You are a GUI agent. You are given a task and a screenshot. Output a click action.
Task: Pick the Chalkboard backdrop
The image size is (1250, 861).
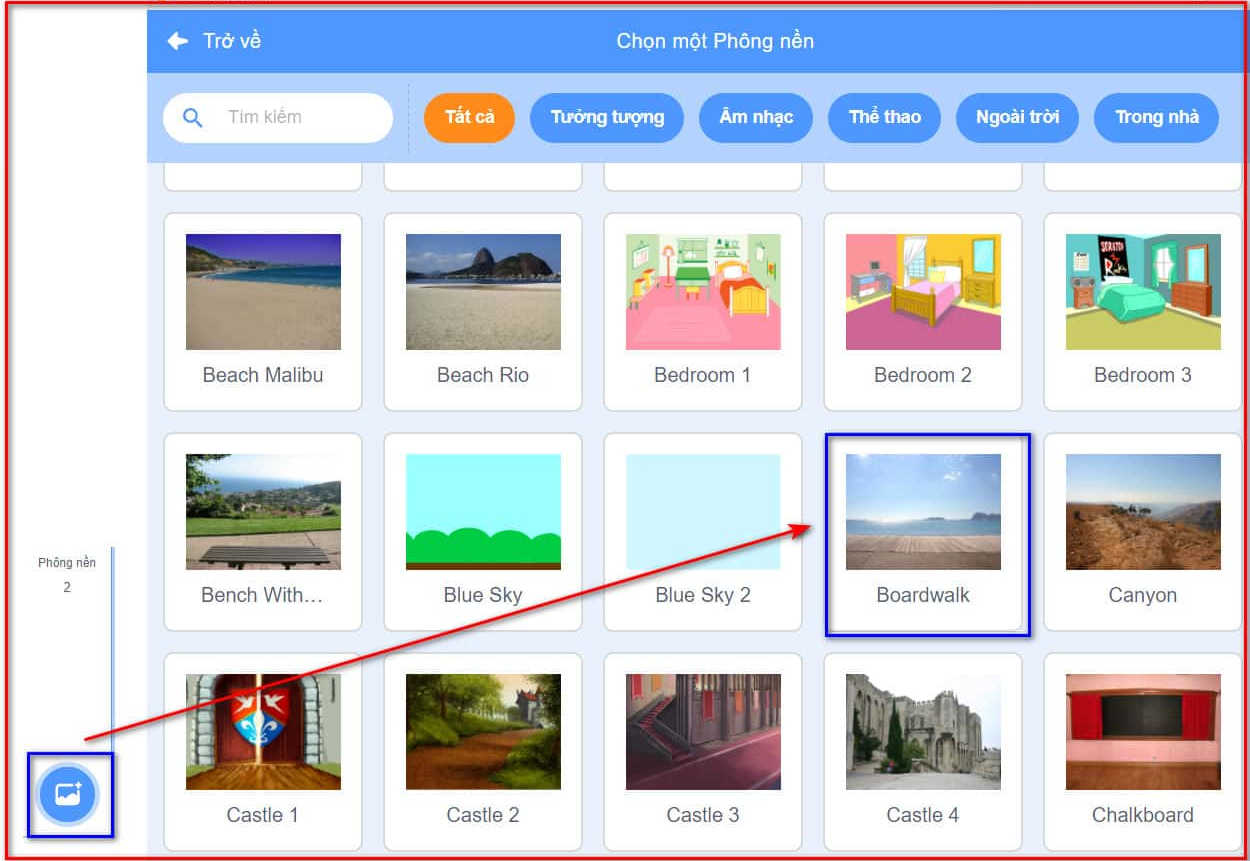click(x=1143, y=733)
